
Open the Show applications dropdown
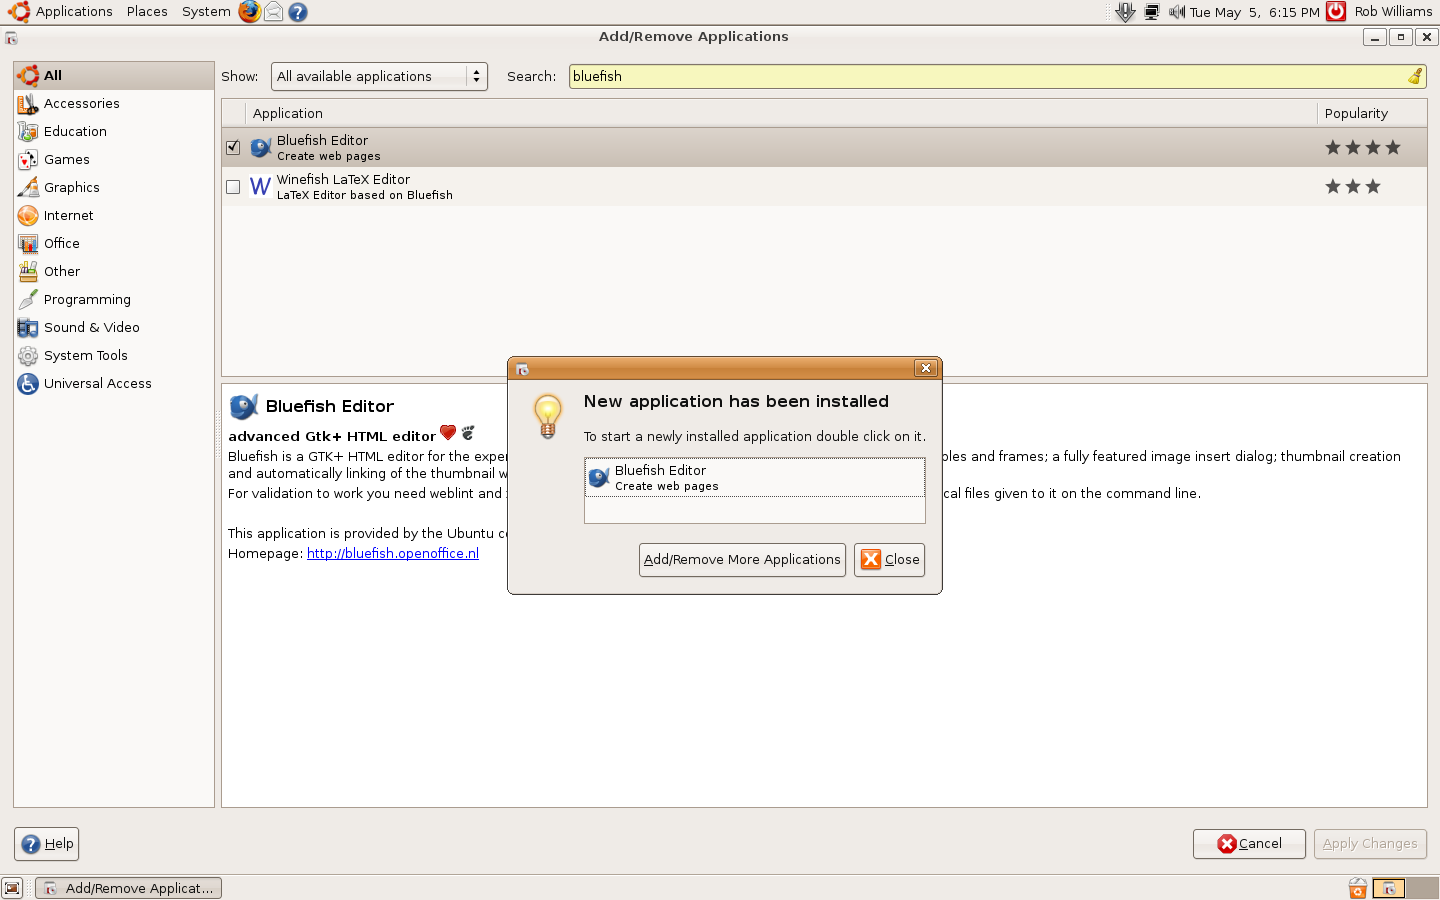point(379,76)
